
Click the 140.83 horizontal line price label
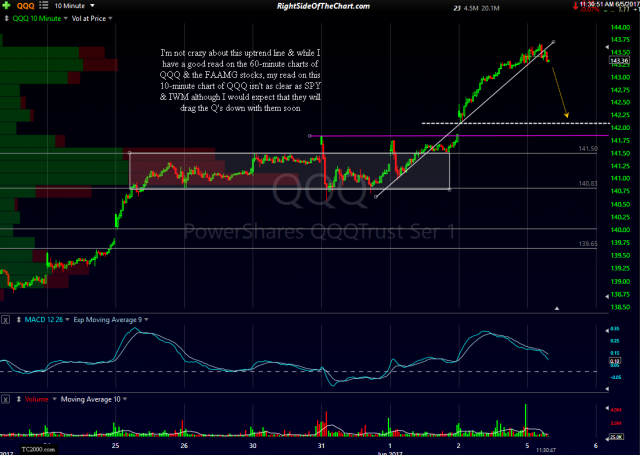[588, 184]
